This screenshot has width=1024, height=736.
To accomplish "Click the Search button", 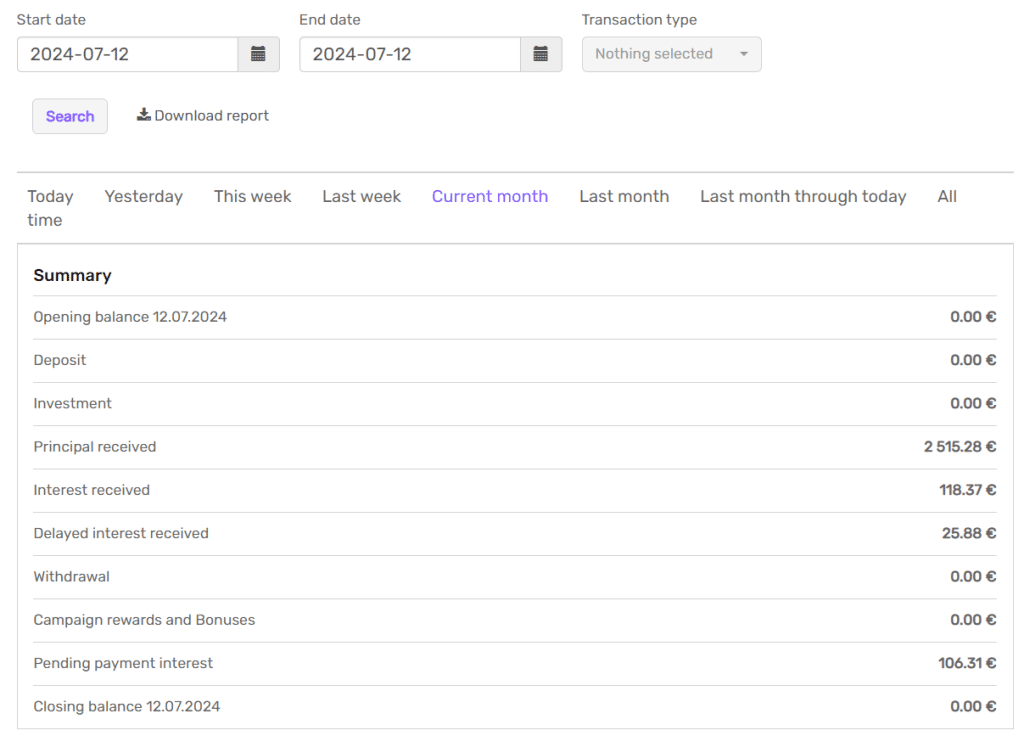I will [x=70, y=116].
